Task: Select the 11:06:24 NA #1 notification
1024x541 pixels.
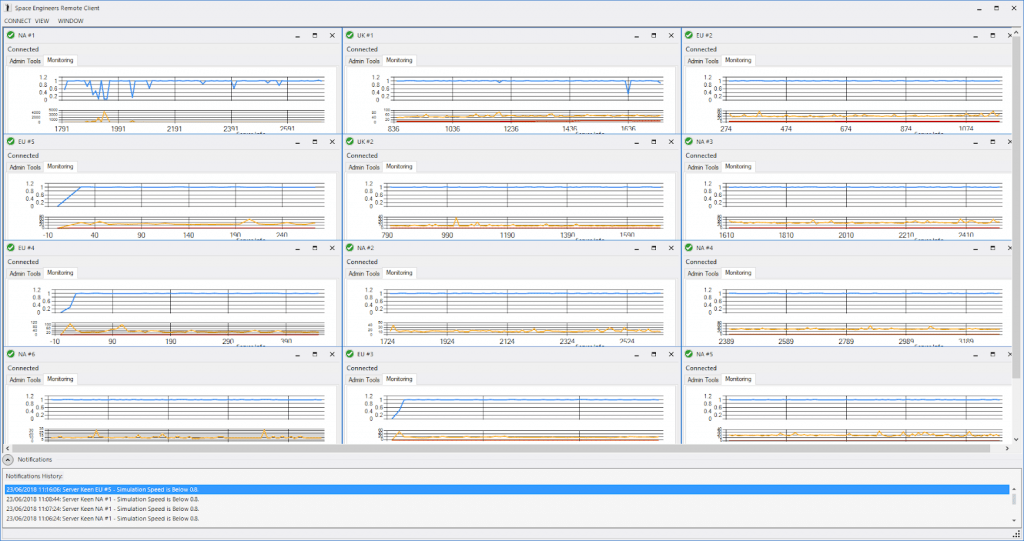Action: pos(507,519)
